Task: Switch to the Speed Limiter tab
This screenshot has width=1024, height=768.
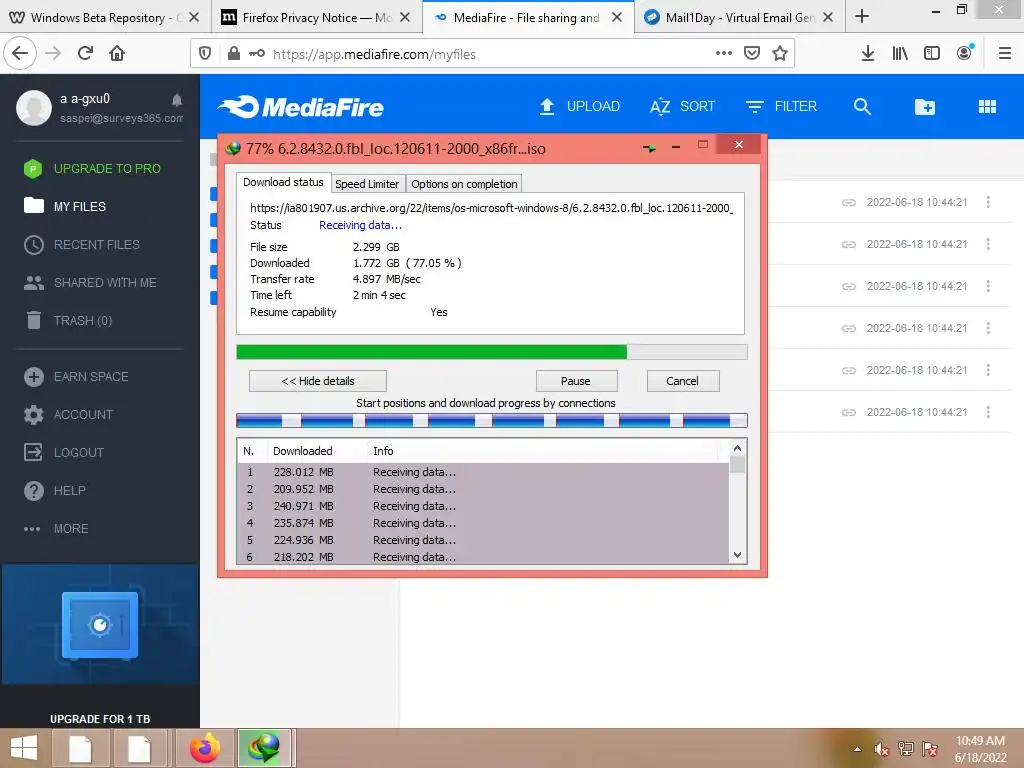Action: (367, 184)
